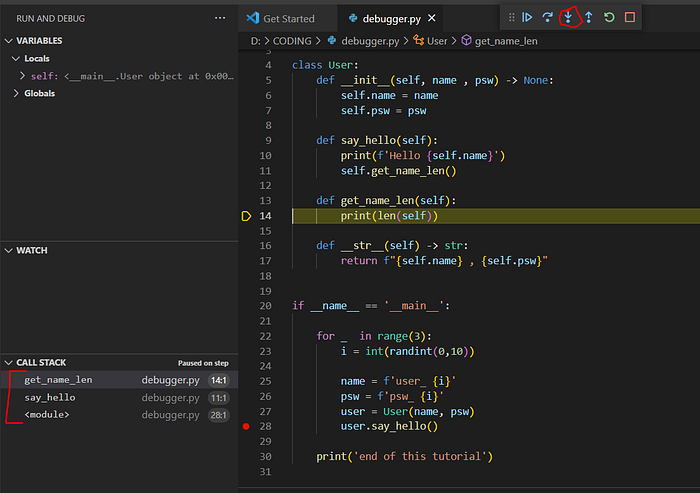This screenshot has width=700, height=493.
Task: Click the Python file icon in breadcrumb
Action: pos(332,41)
